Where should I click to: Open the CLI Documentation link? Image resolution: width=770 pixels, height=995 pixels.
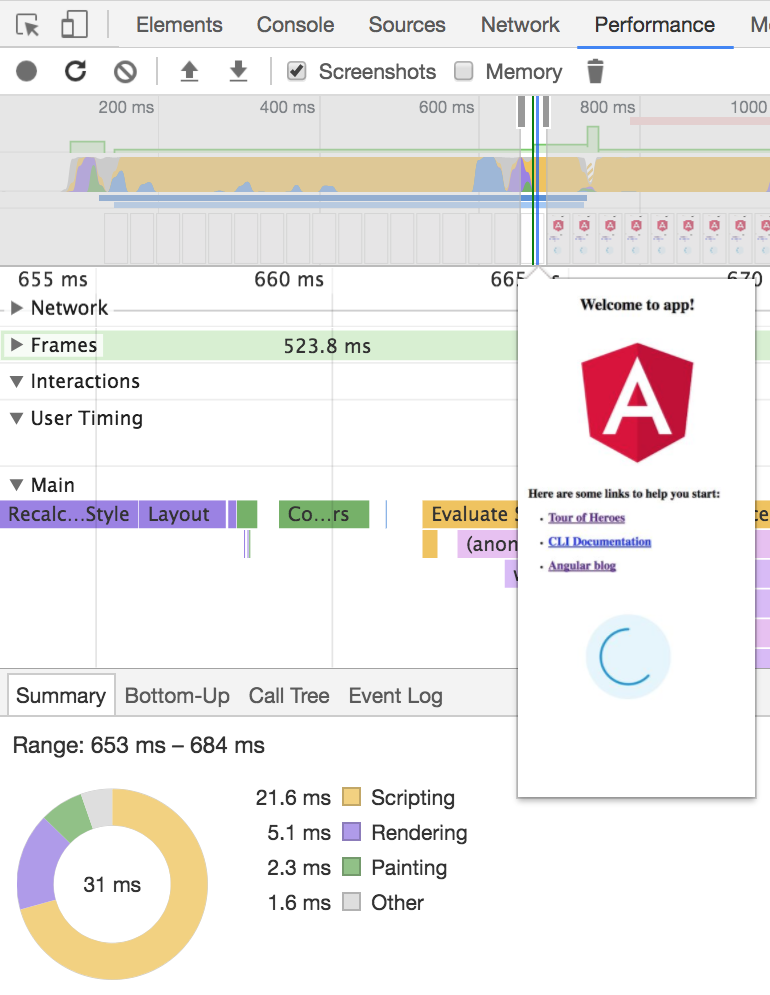(600, 542)
